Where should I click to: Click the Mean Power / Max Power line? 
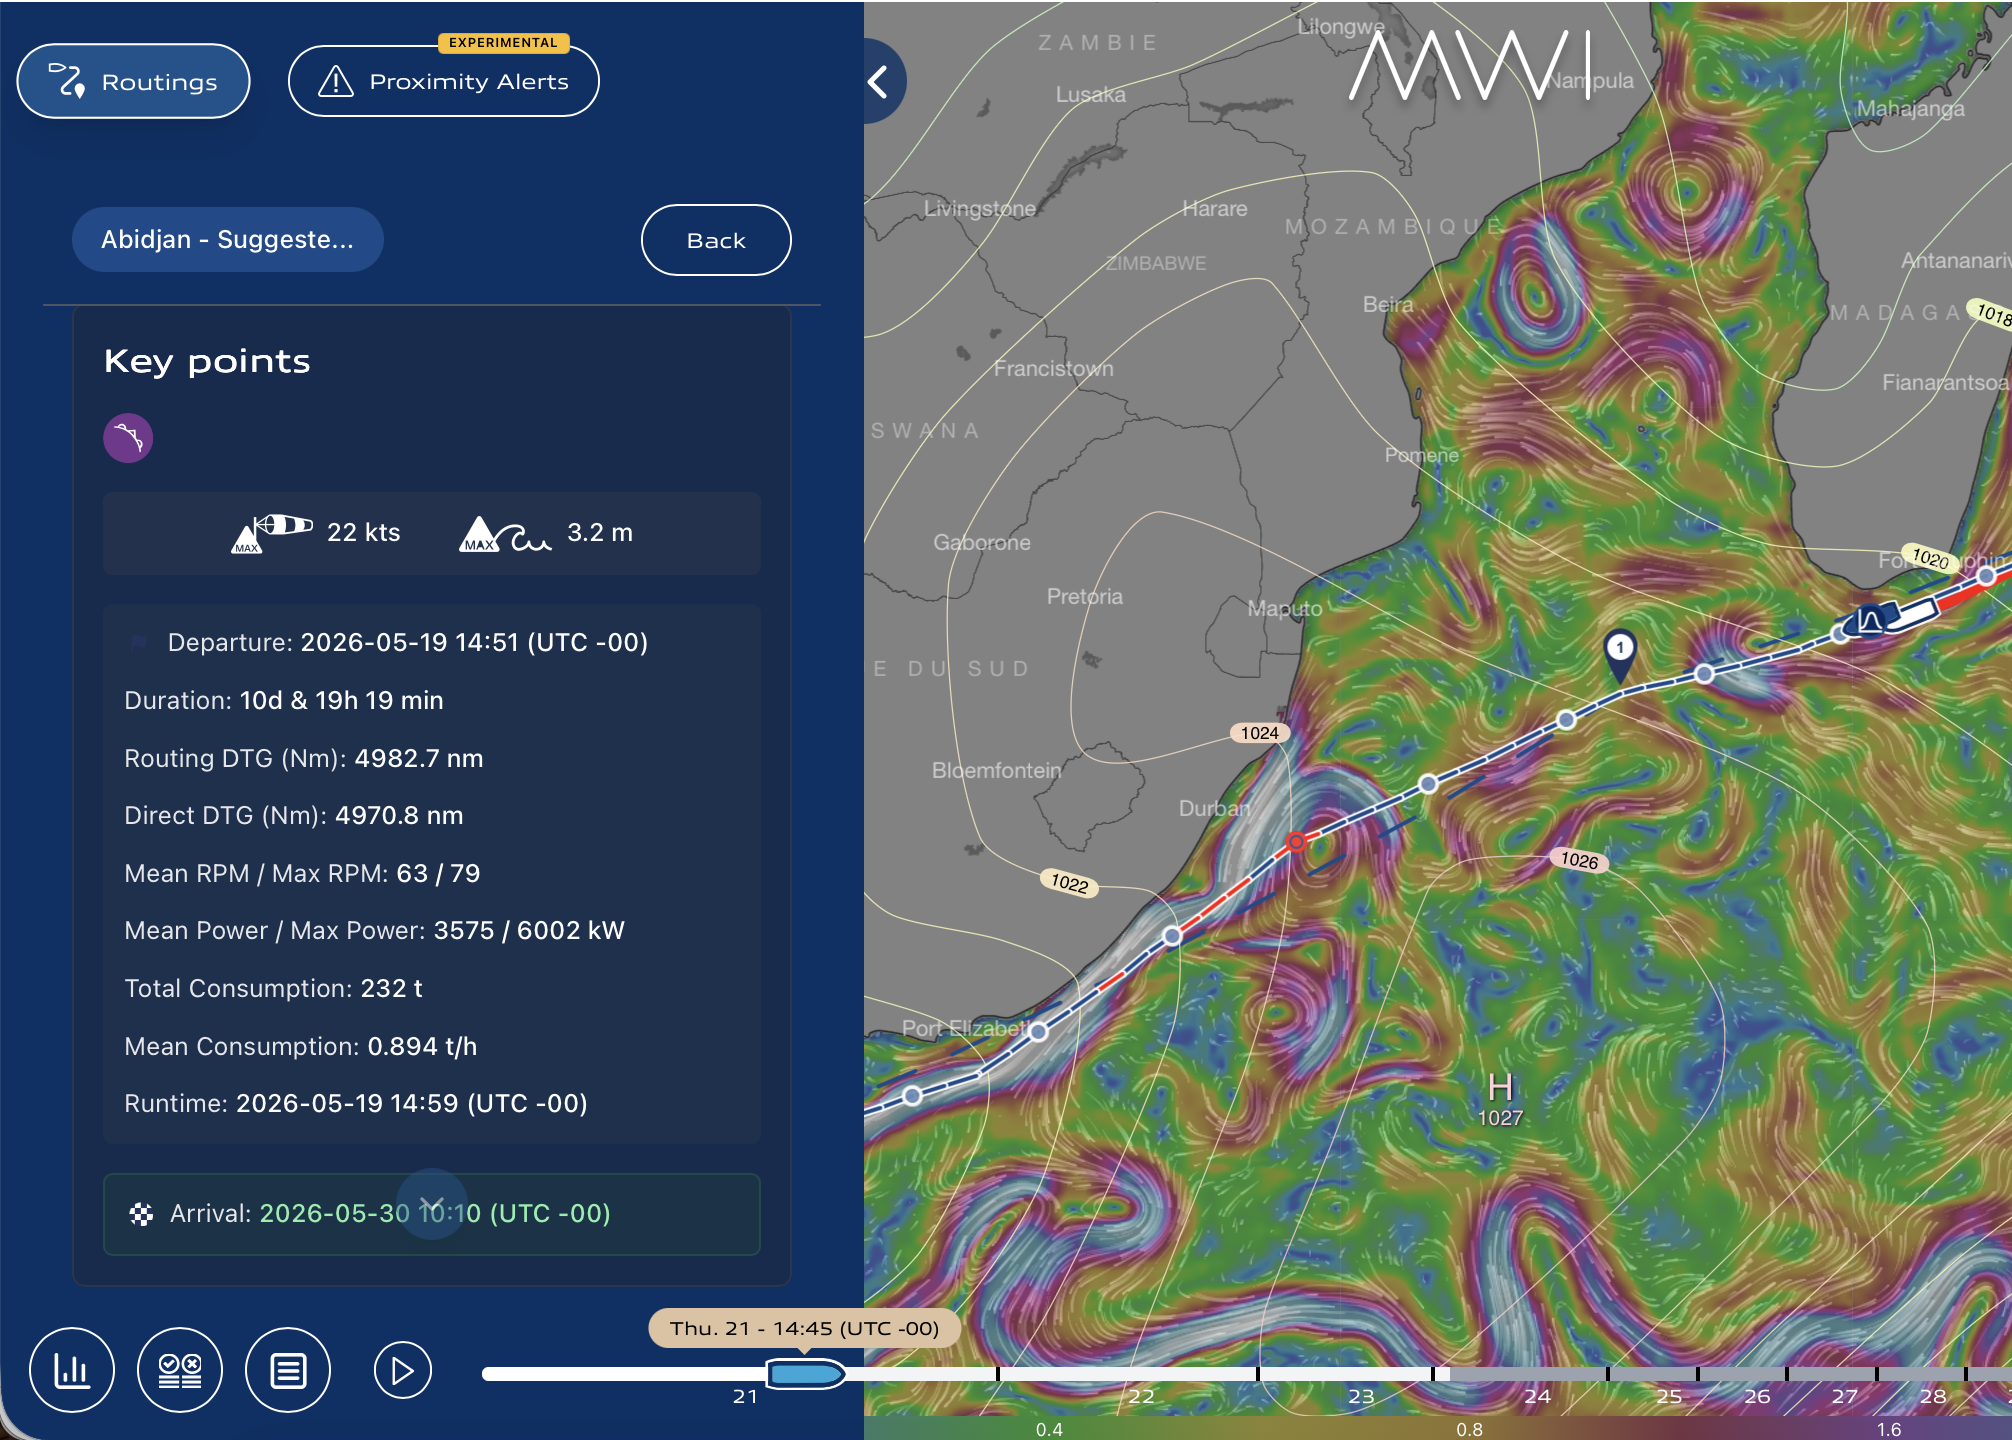(374, 930)
